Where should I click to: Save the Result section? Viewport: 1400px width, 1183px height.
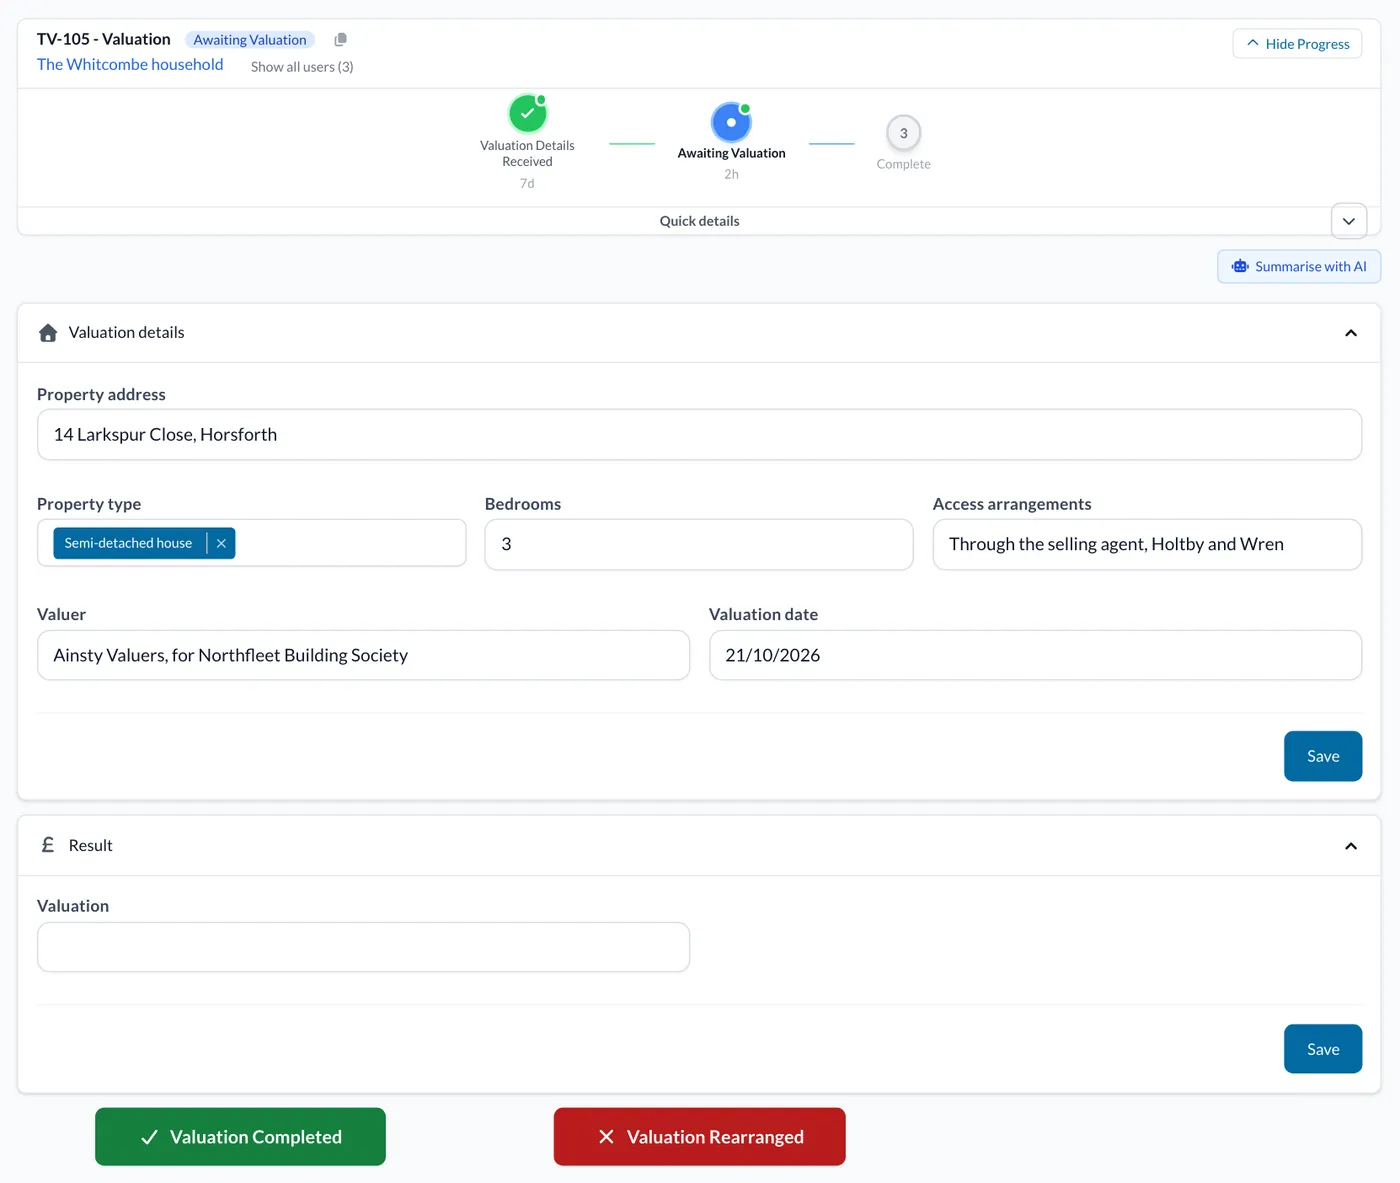[x=1323, y=1049]
